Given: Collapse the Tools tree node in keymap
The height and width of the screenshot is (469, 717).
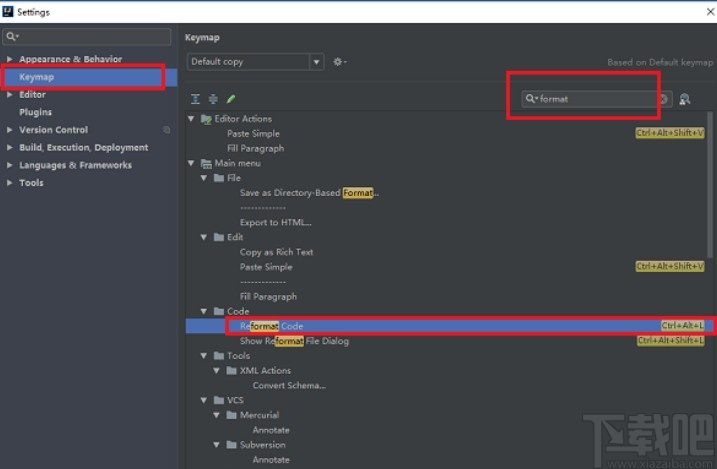Looking at the screenshot, I should pyautogui.click(x=204, y=356).
